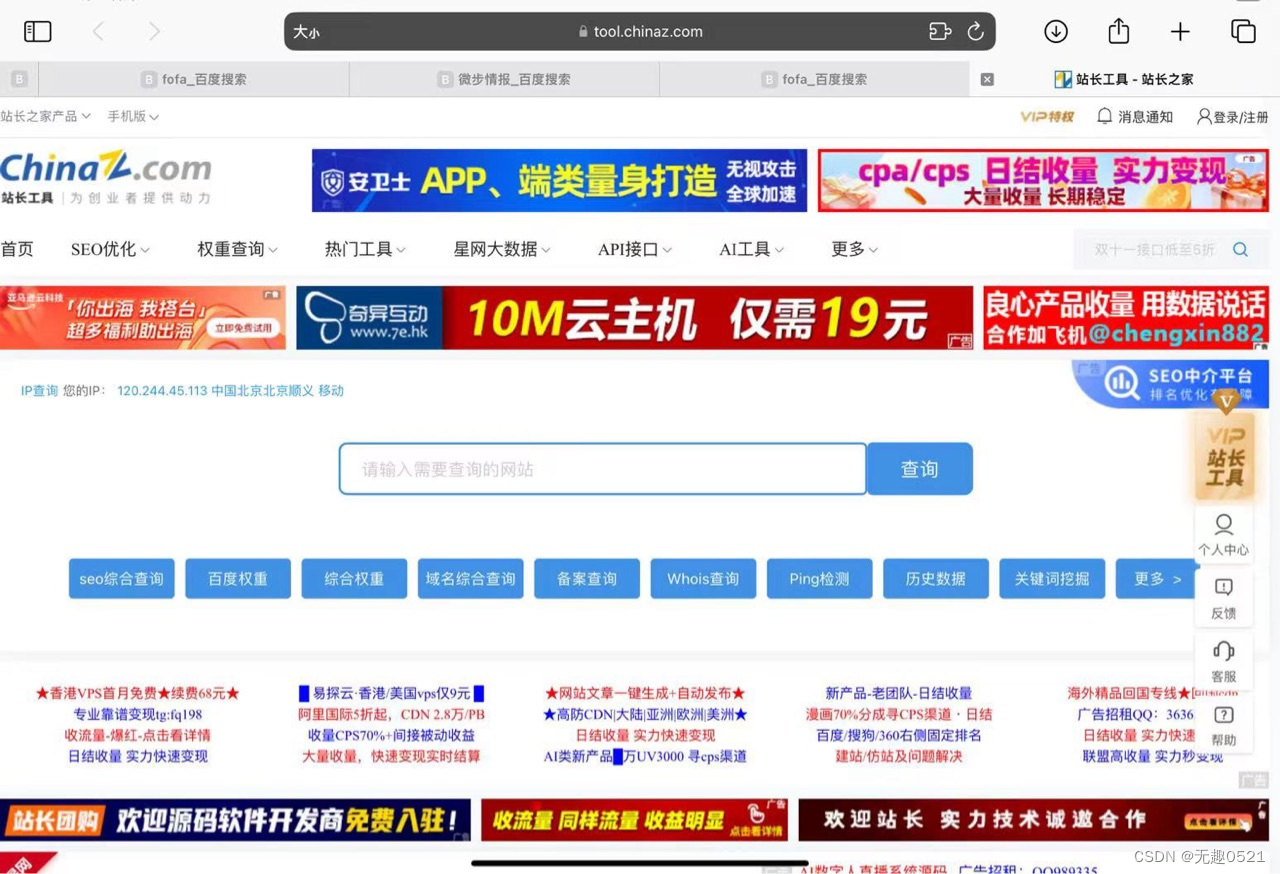1280x874 pixels.
Task: Reload the page with refresh icon
Action: 976,32
